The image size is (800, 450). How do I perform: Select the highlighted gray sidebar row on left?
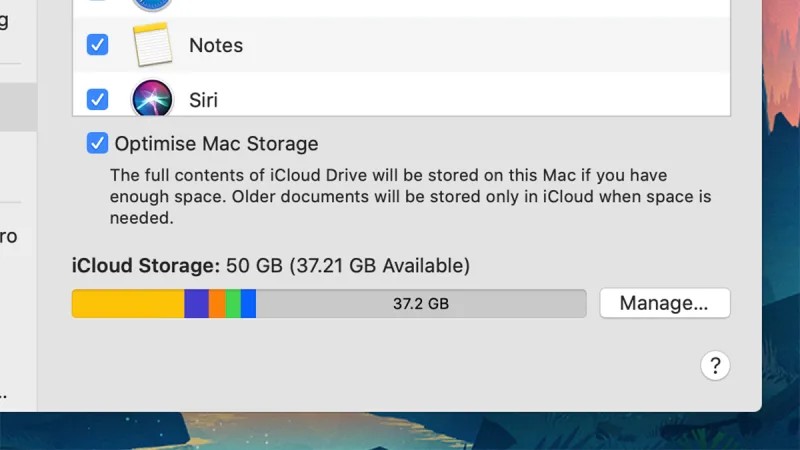click(x=18, y=107)
